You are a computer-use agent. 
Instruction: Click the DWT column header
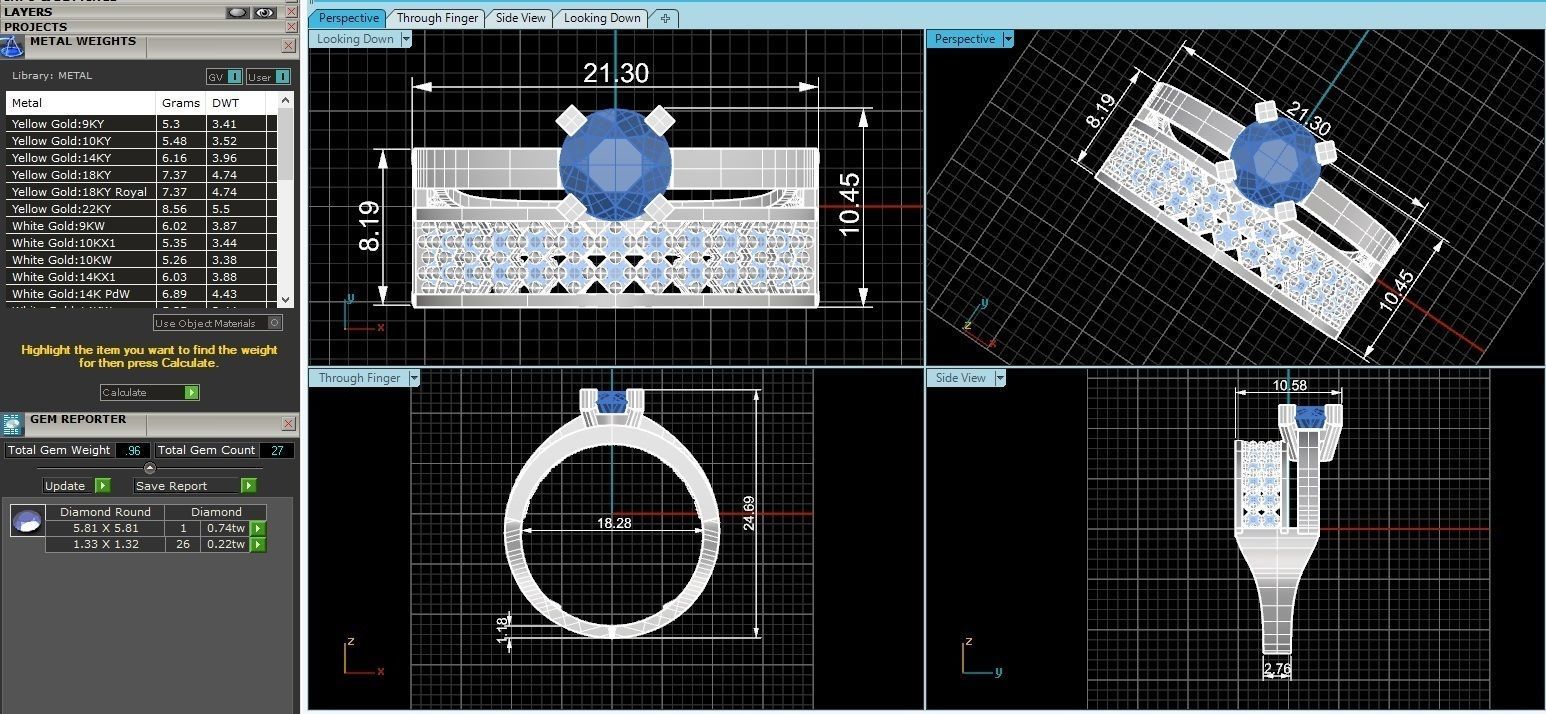click(238, 103)
